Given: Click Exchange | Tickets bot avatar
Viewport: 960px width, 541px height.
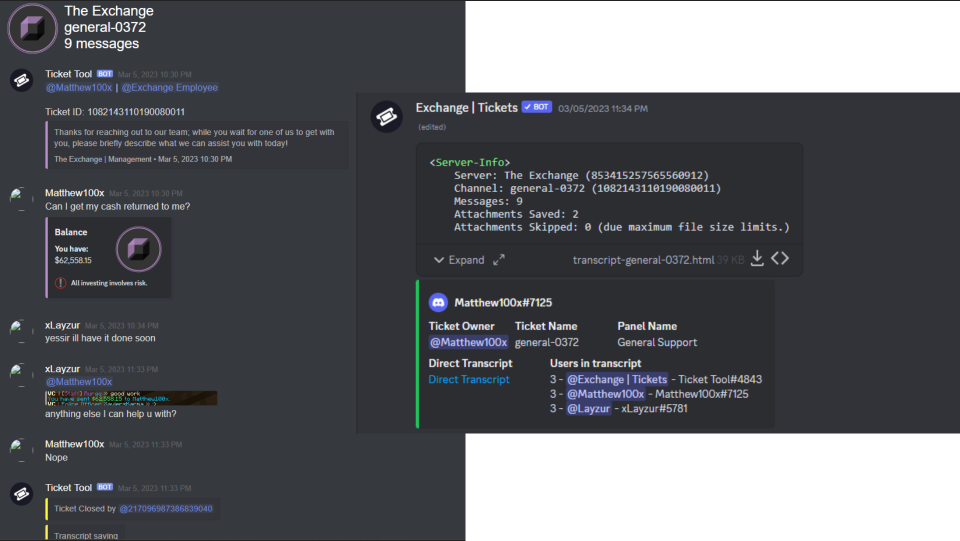Looking at the screenshot, I should 387,116.
